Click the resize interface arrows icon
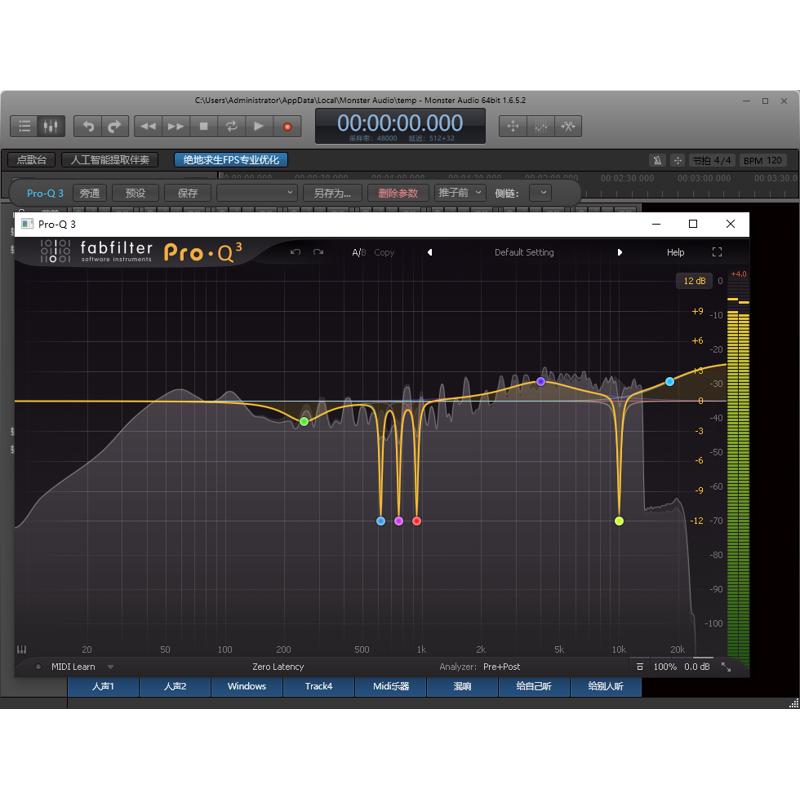Viewport: 800px width, 800px height. (726, 667)
